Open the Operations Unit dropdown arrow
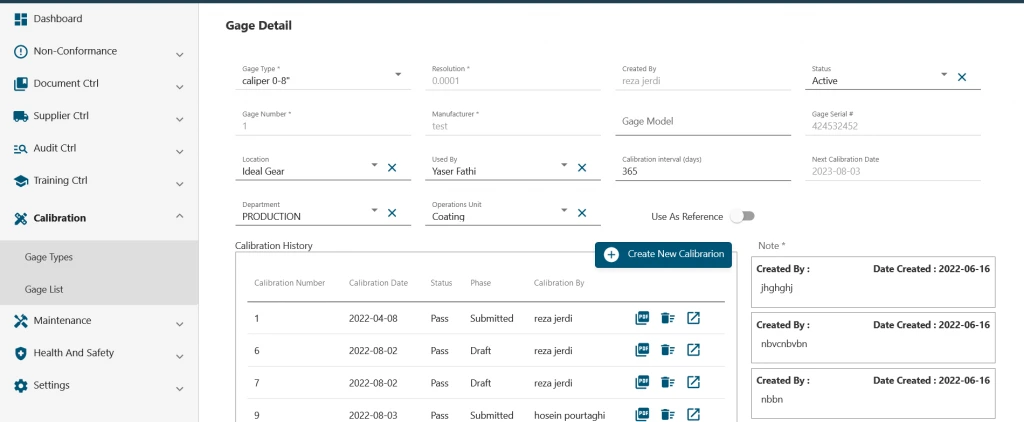The width and height of the screenshot is (1024, 422). [564, 210]
